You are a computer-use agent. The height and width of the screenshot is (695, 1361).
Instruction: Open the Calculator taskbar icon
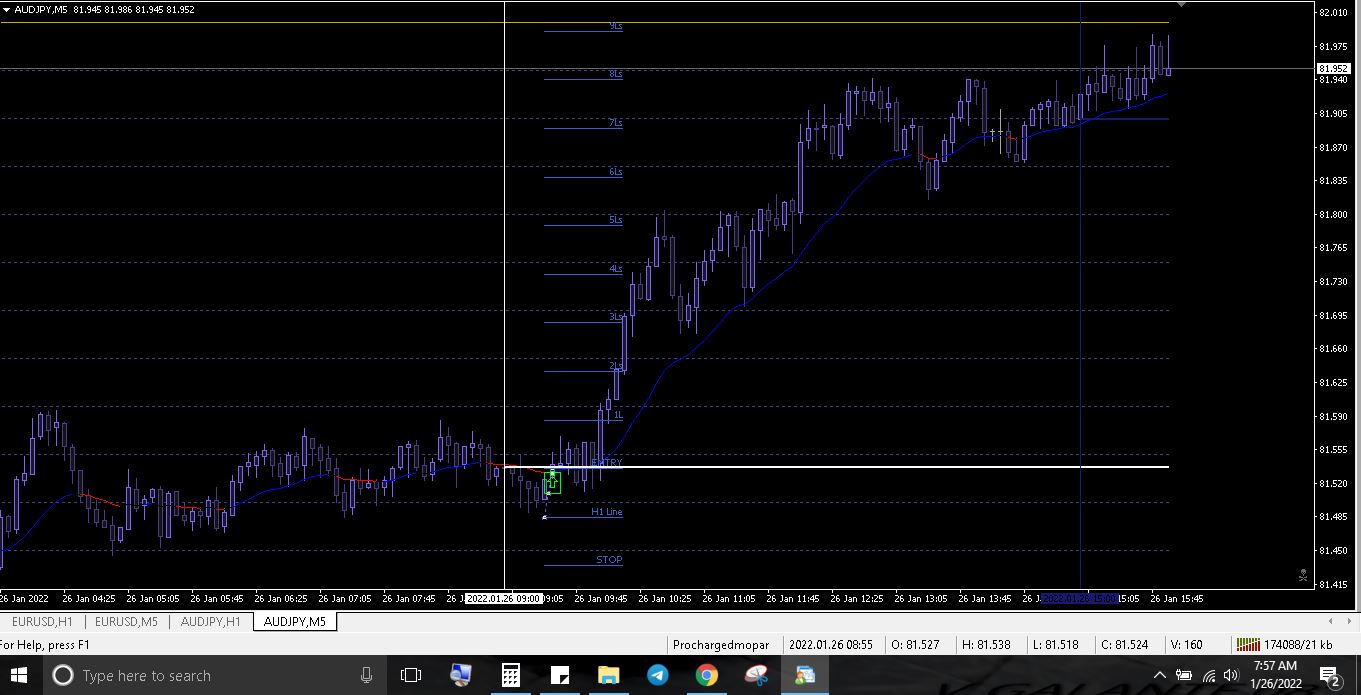(510, 676)
